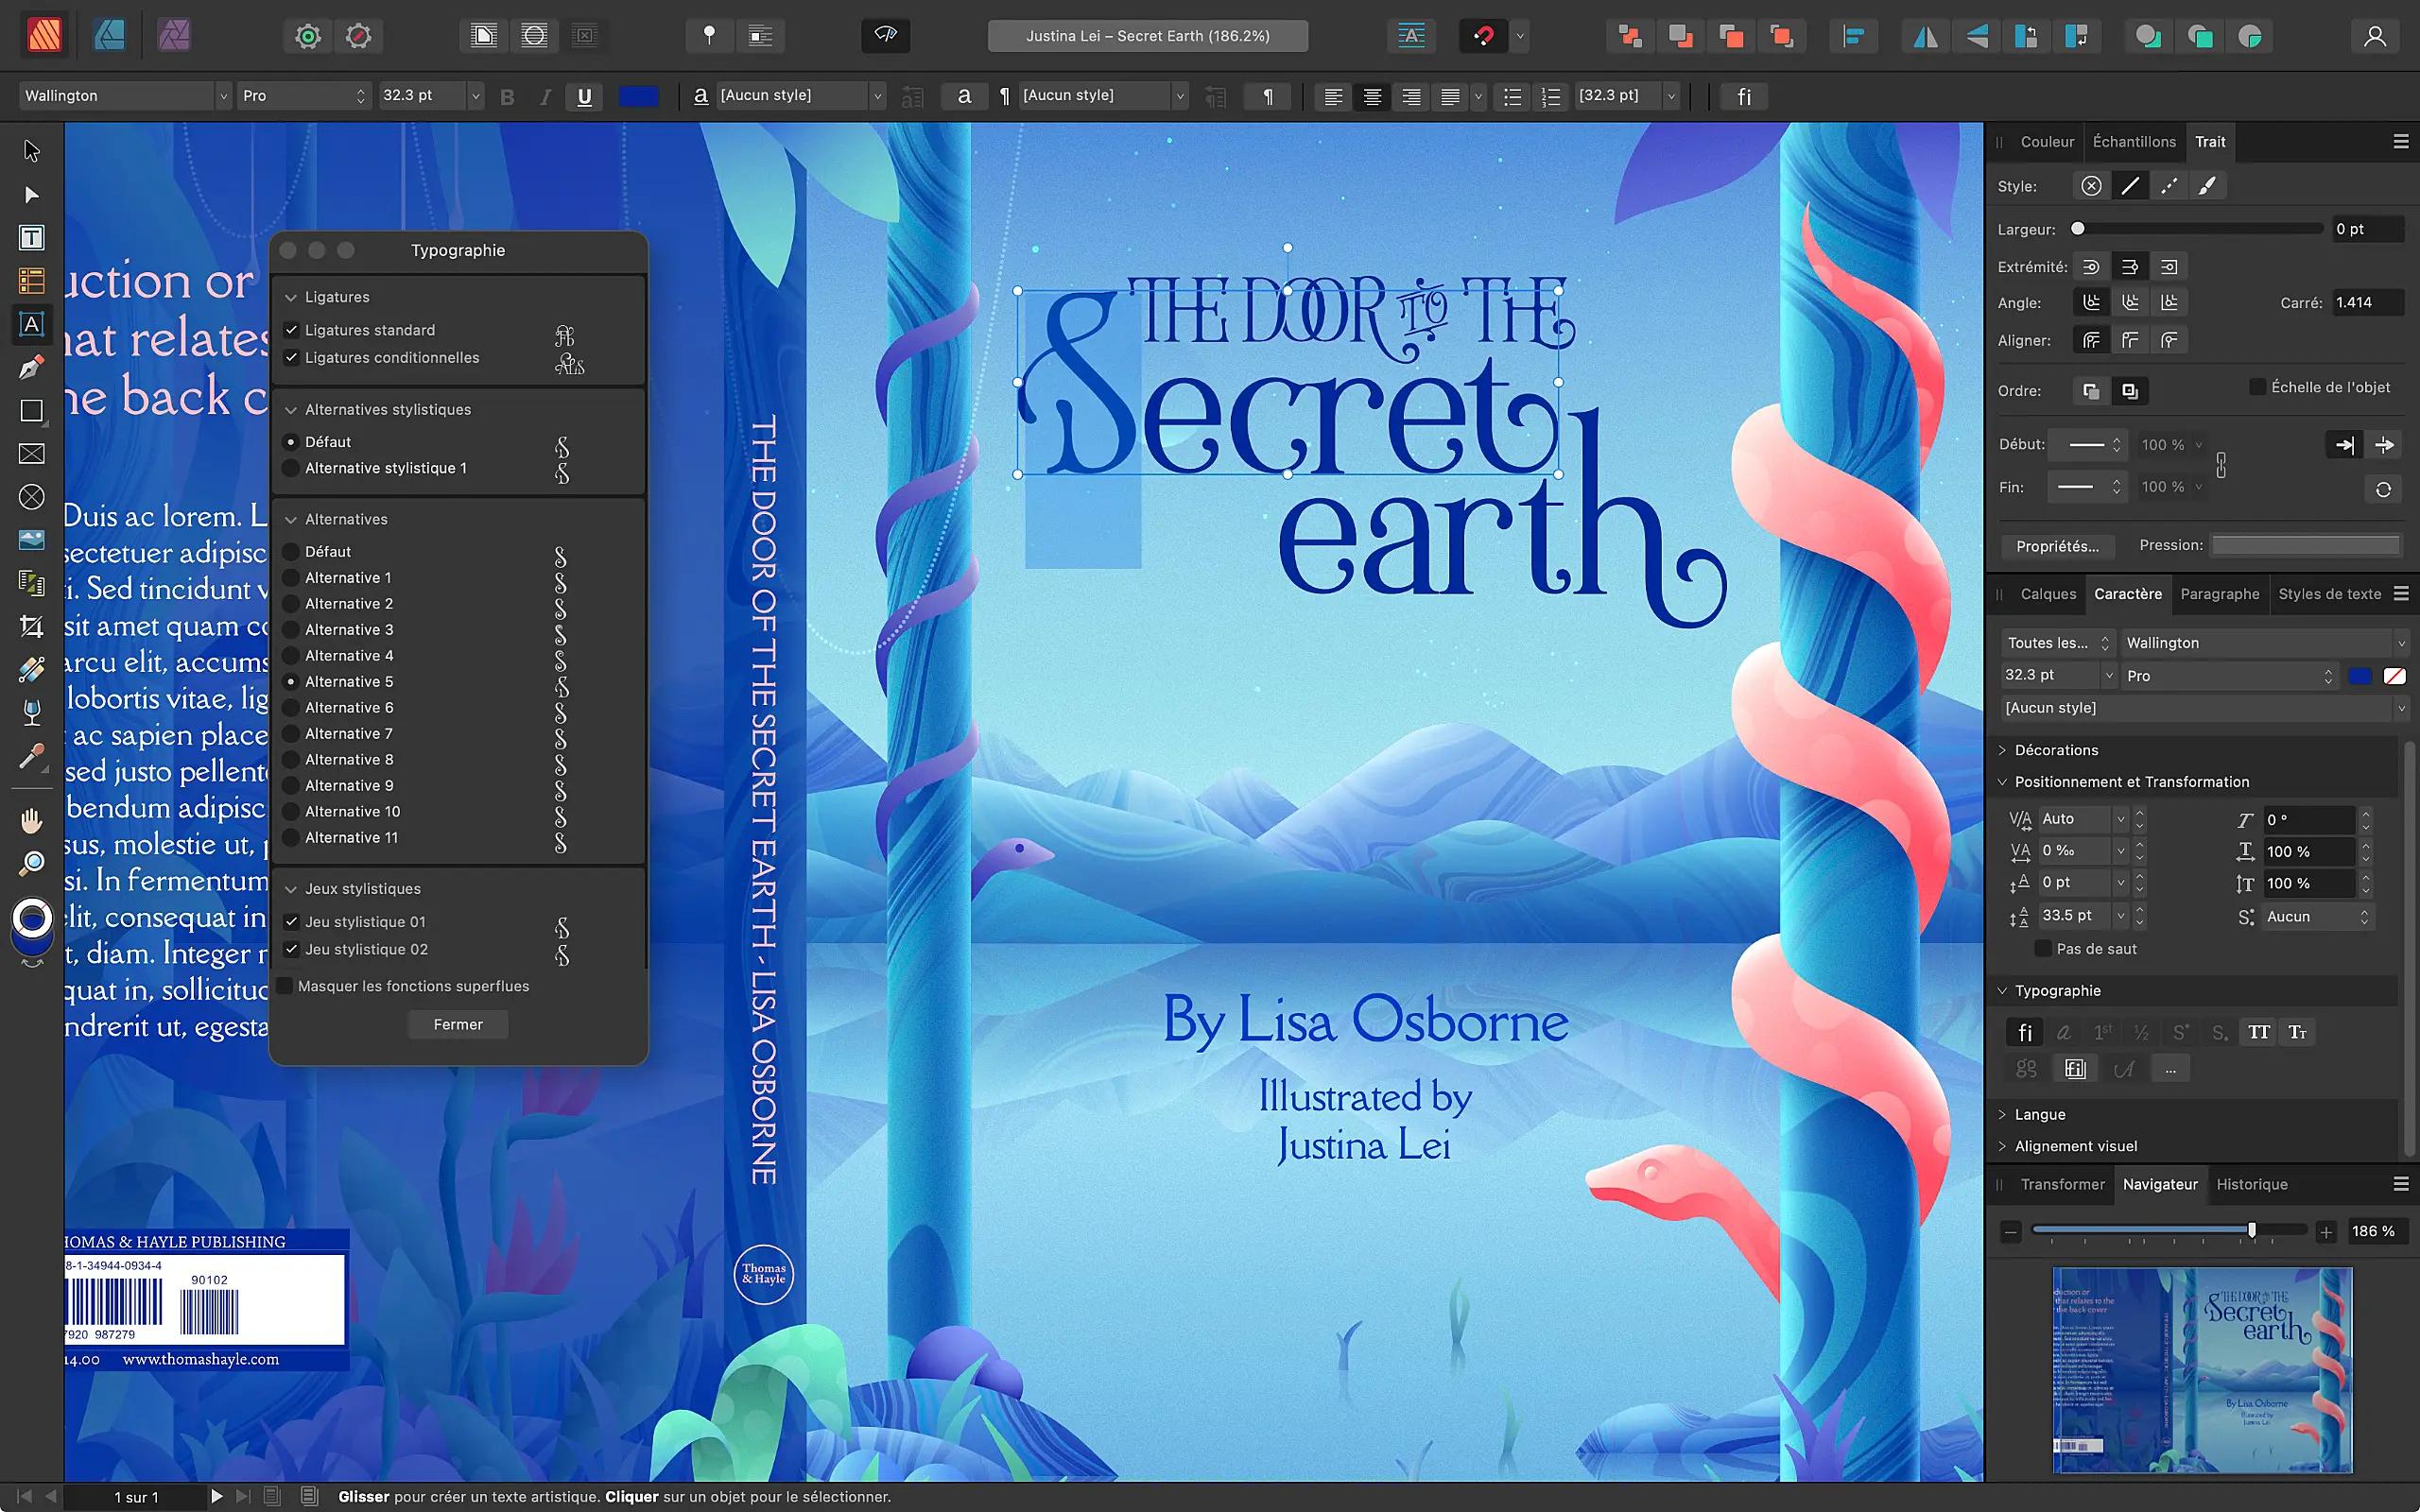Select the Color Picker eyedropper tool
The image size is (2420, 1512).
pyautogui.click(x=31, y=757)
